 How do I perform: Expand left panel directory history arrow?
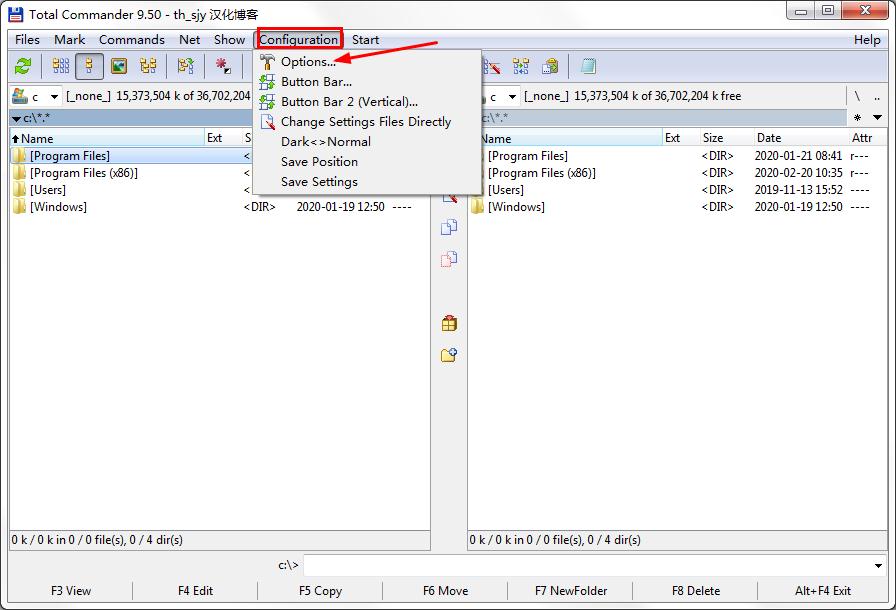[17, 119]
